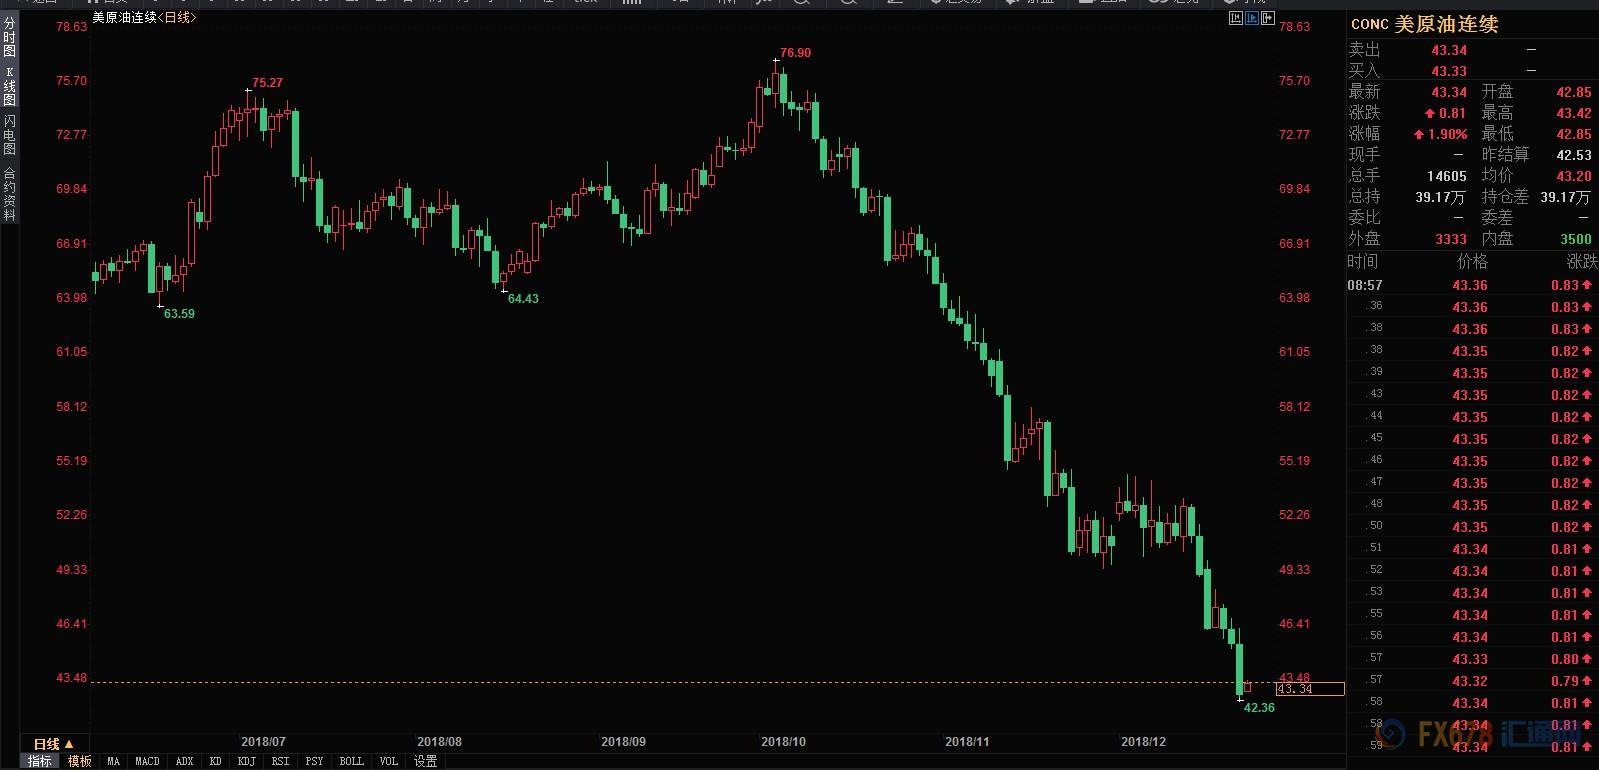Screen dimensions: 1599x770
Task: Enable the MACD indicator
Action: pyautogui.click(x=147, y=761)
